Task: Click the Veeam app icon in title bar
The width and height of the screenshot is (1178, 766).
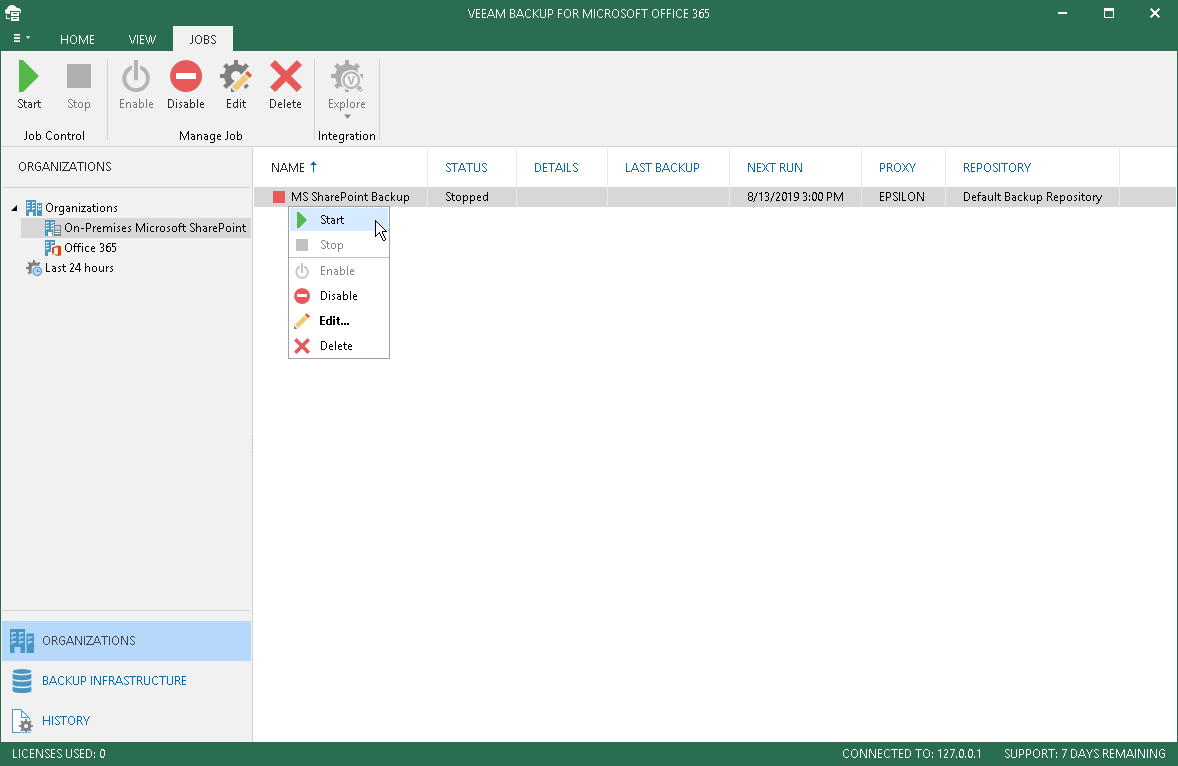Action: coord(13,13)
